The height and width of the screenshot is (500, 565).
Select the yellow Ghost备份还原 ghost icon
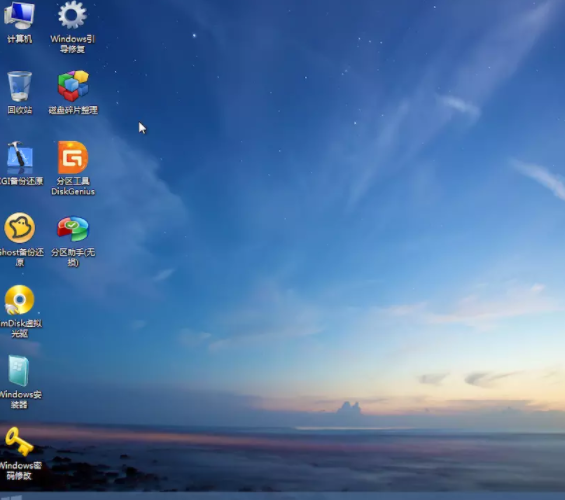(x=19, y=228)
